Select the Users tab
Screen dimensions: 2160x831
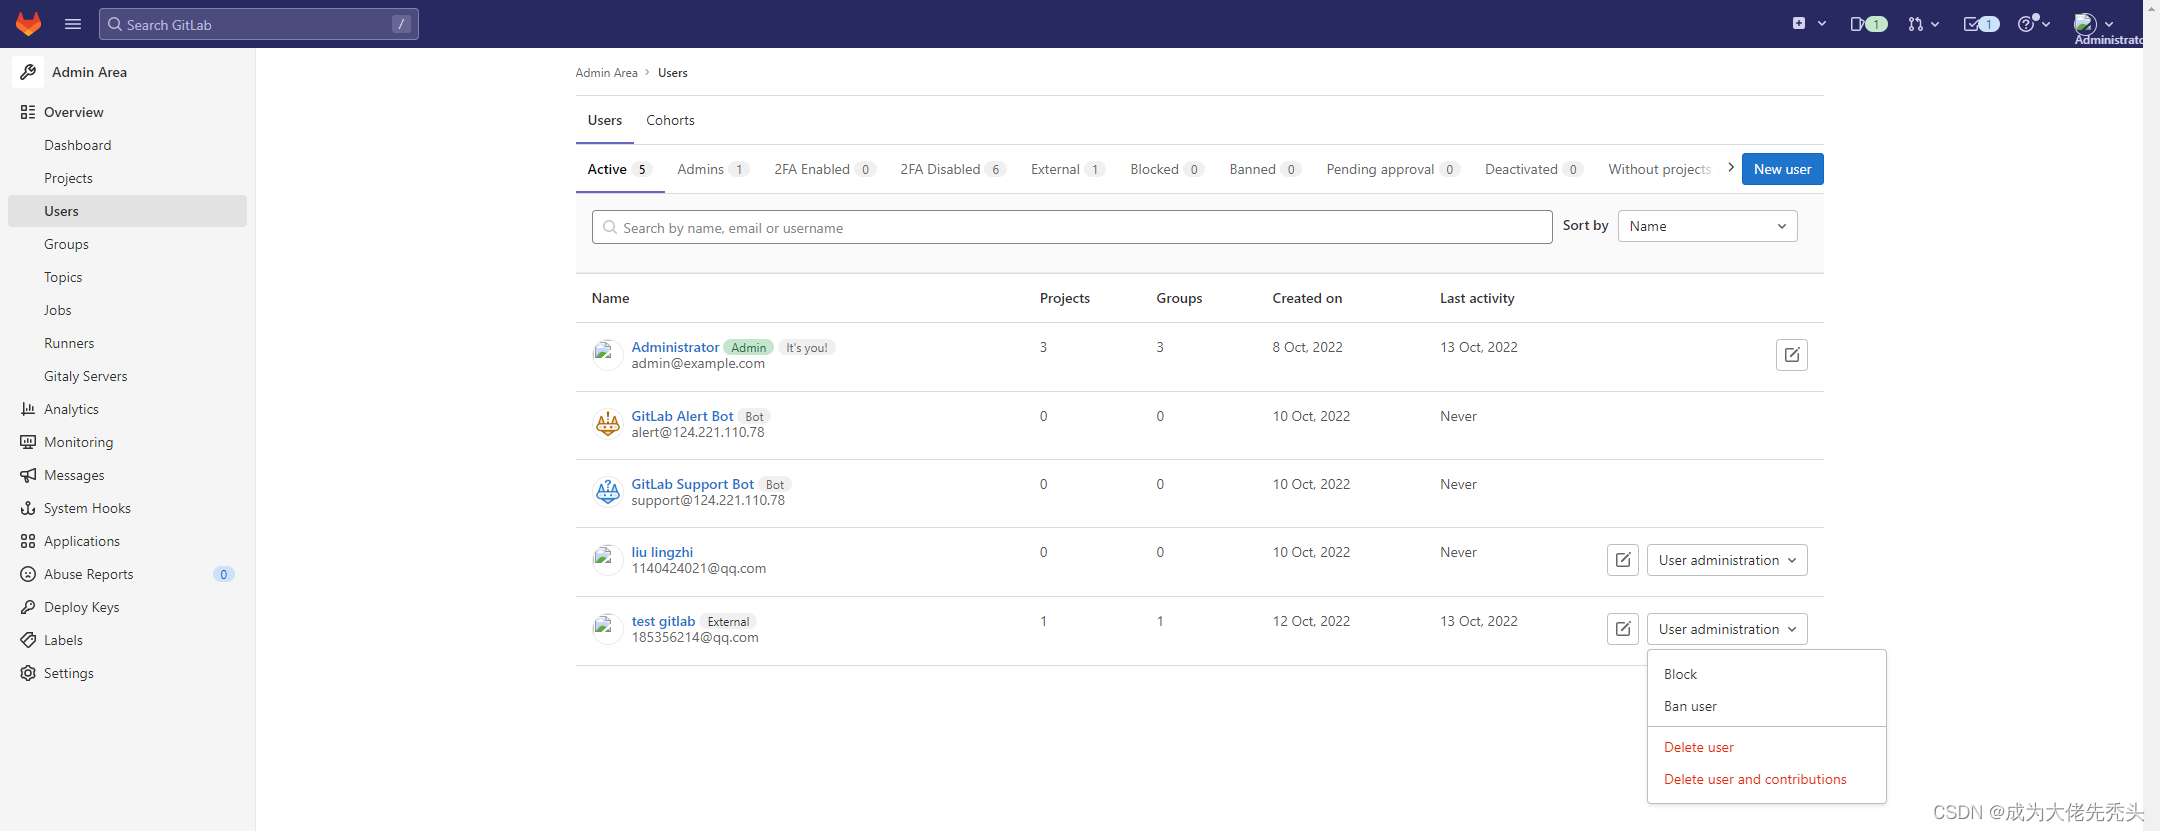604,120
